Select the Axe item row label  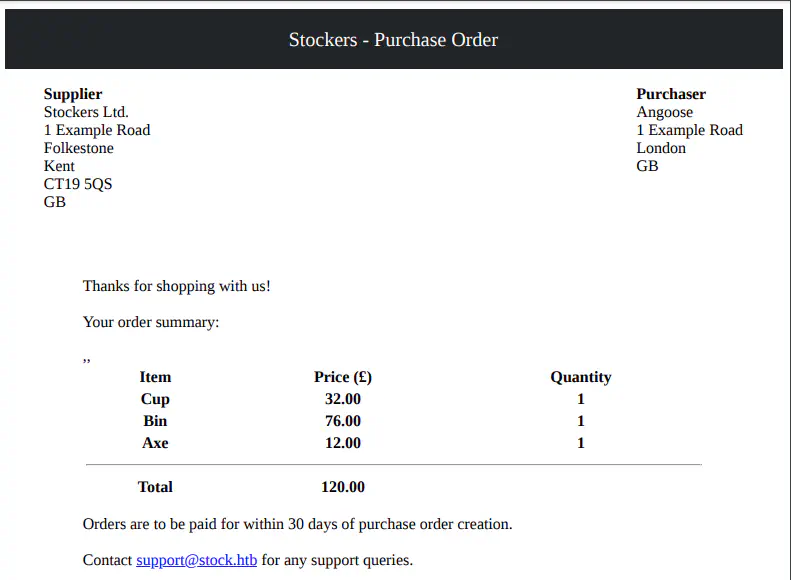click(x=155, y=443)
